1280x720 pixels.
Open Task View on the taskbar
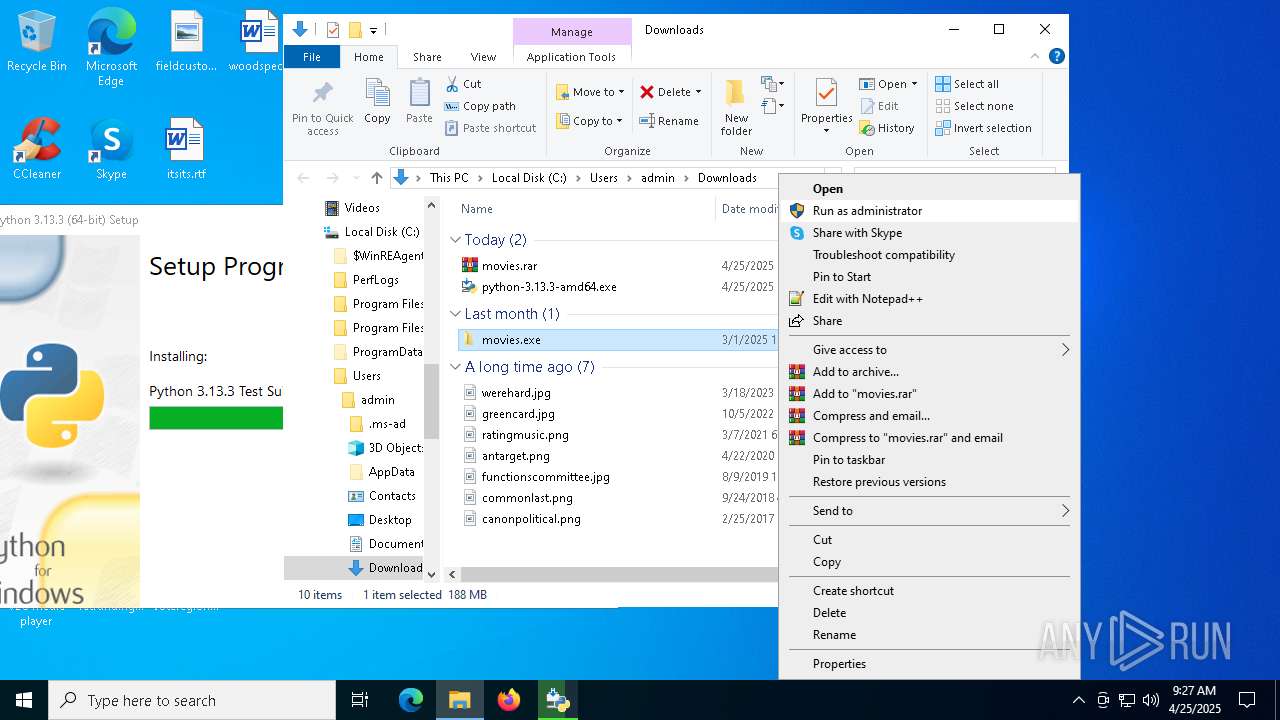click(360, 700)
